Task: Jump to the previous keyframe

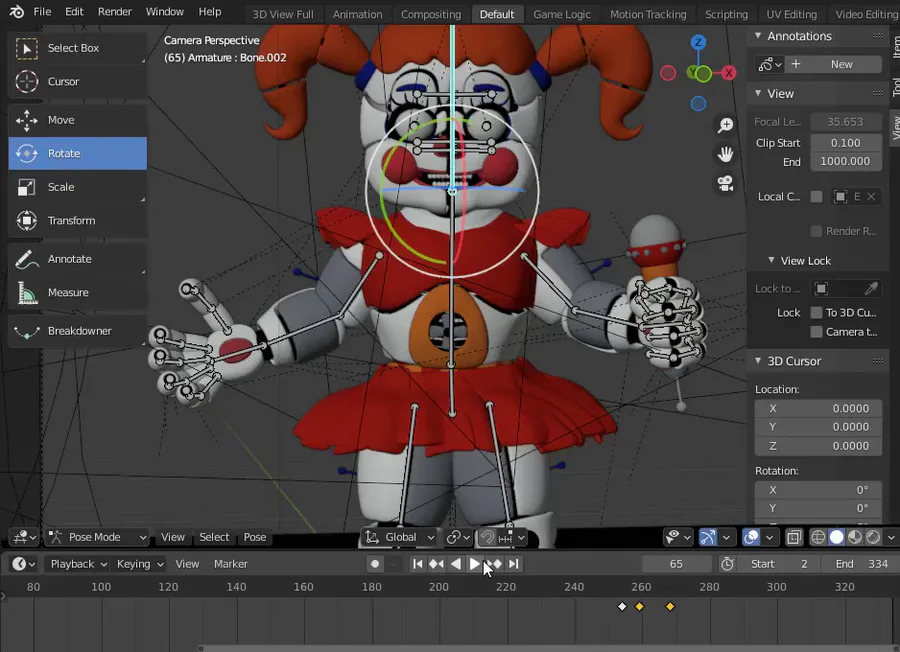Action: pos(436,564)
